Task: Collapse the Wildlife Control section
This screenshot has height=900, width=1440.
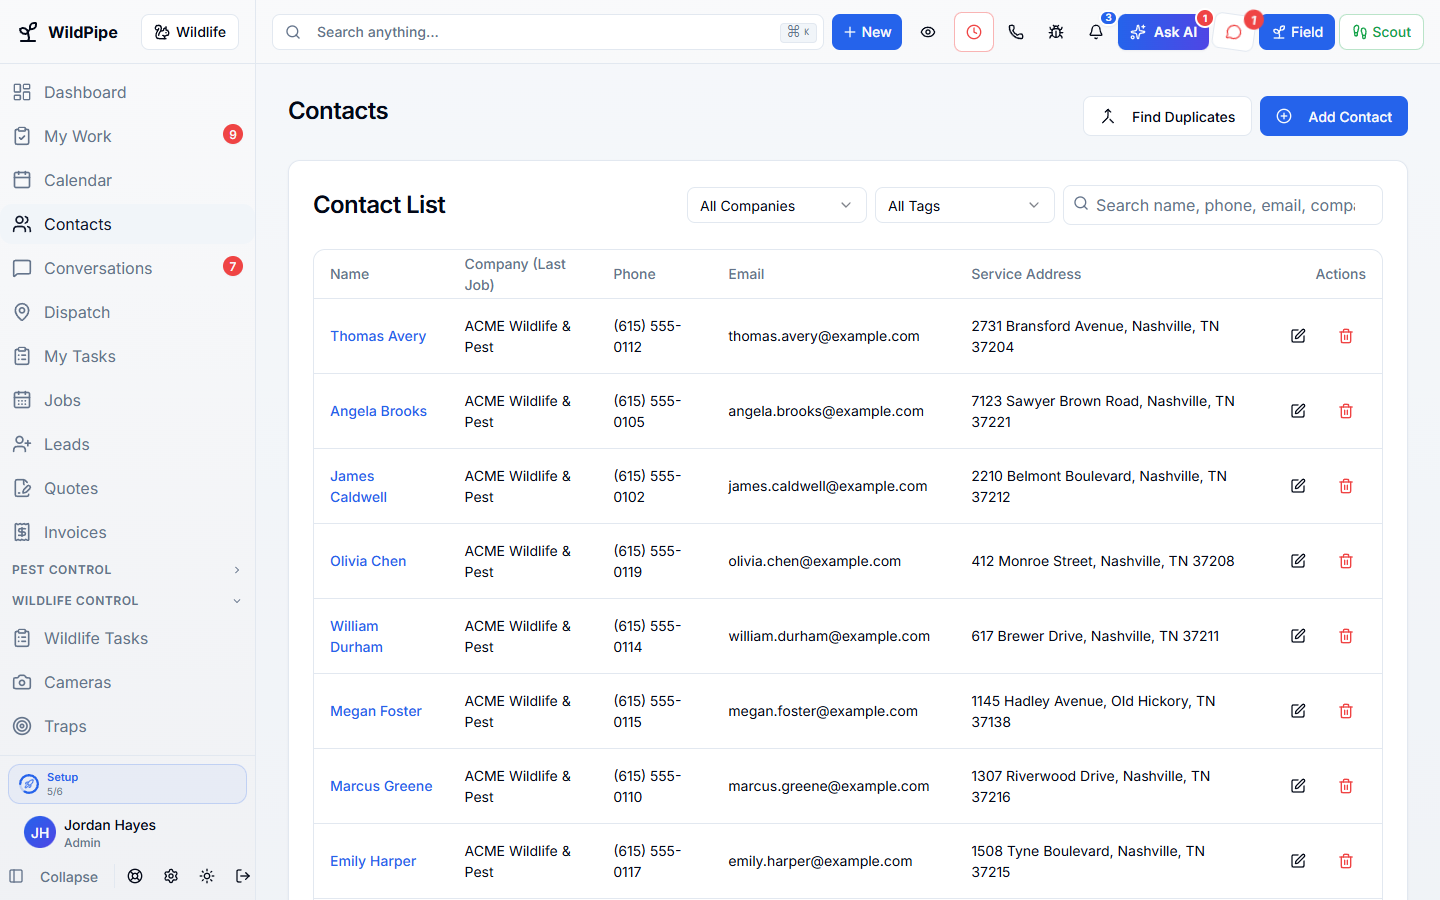Action: 127,600
